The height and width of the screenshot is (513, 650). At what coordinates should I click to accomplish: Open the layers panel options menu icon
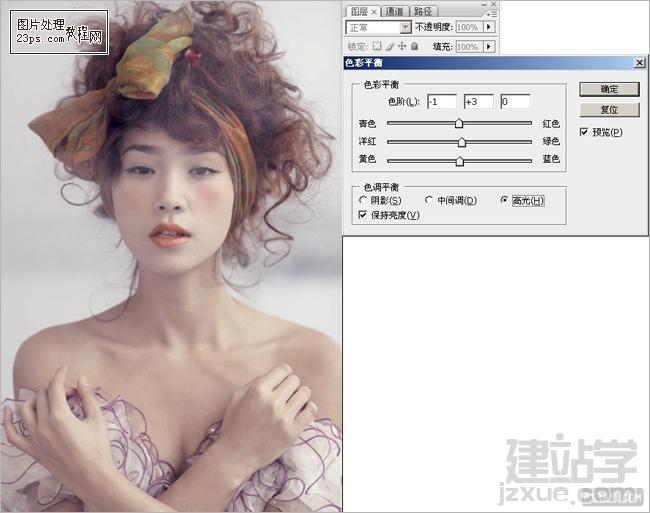click(492, 14)
